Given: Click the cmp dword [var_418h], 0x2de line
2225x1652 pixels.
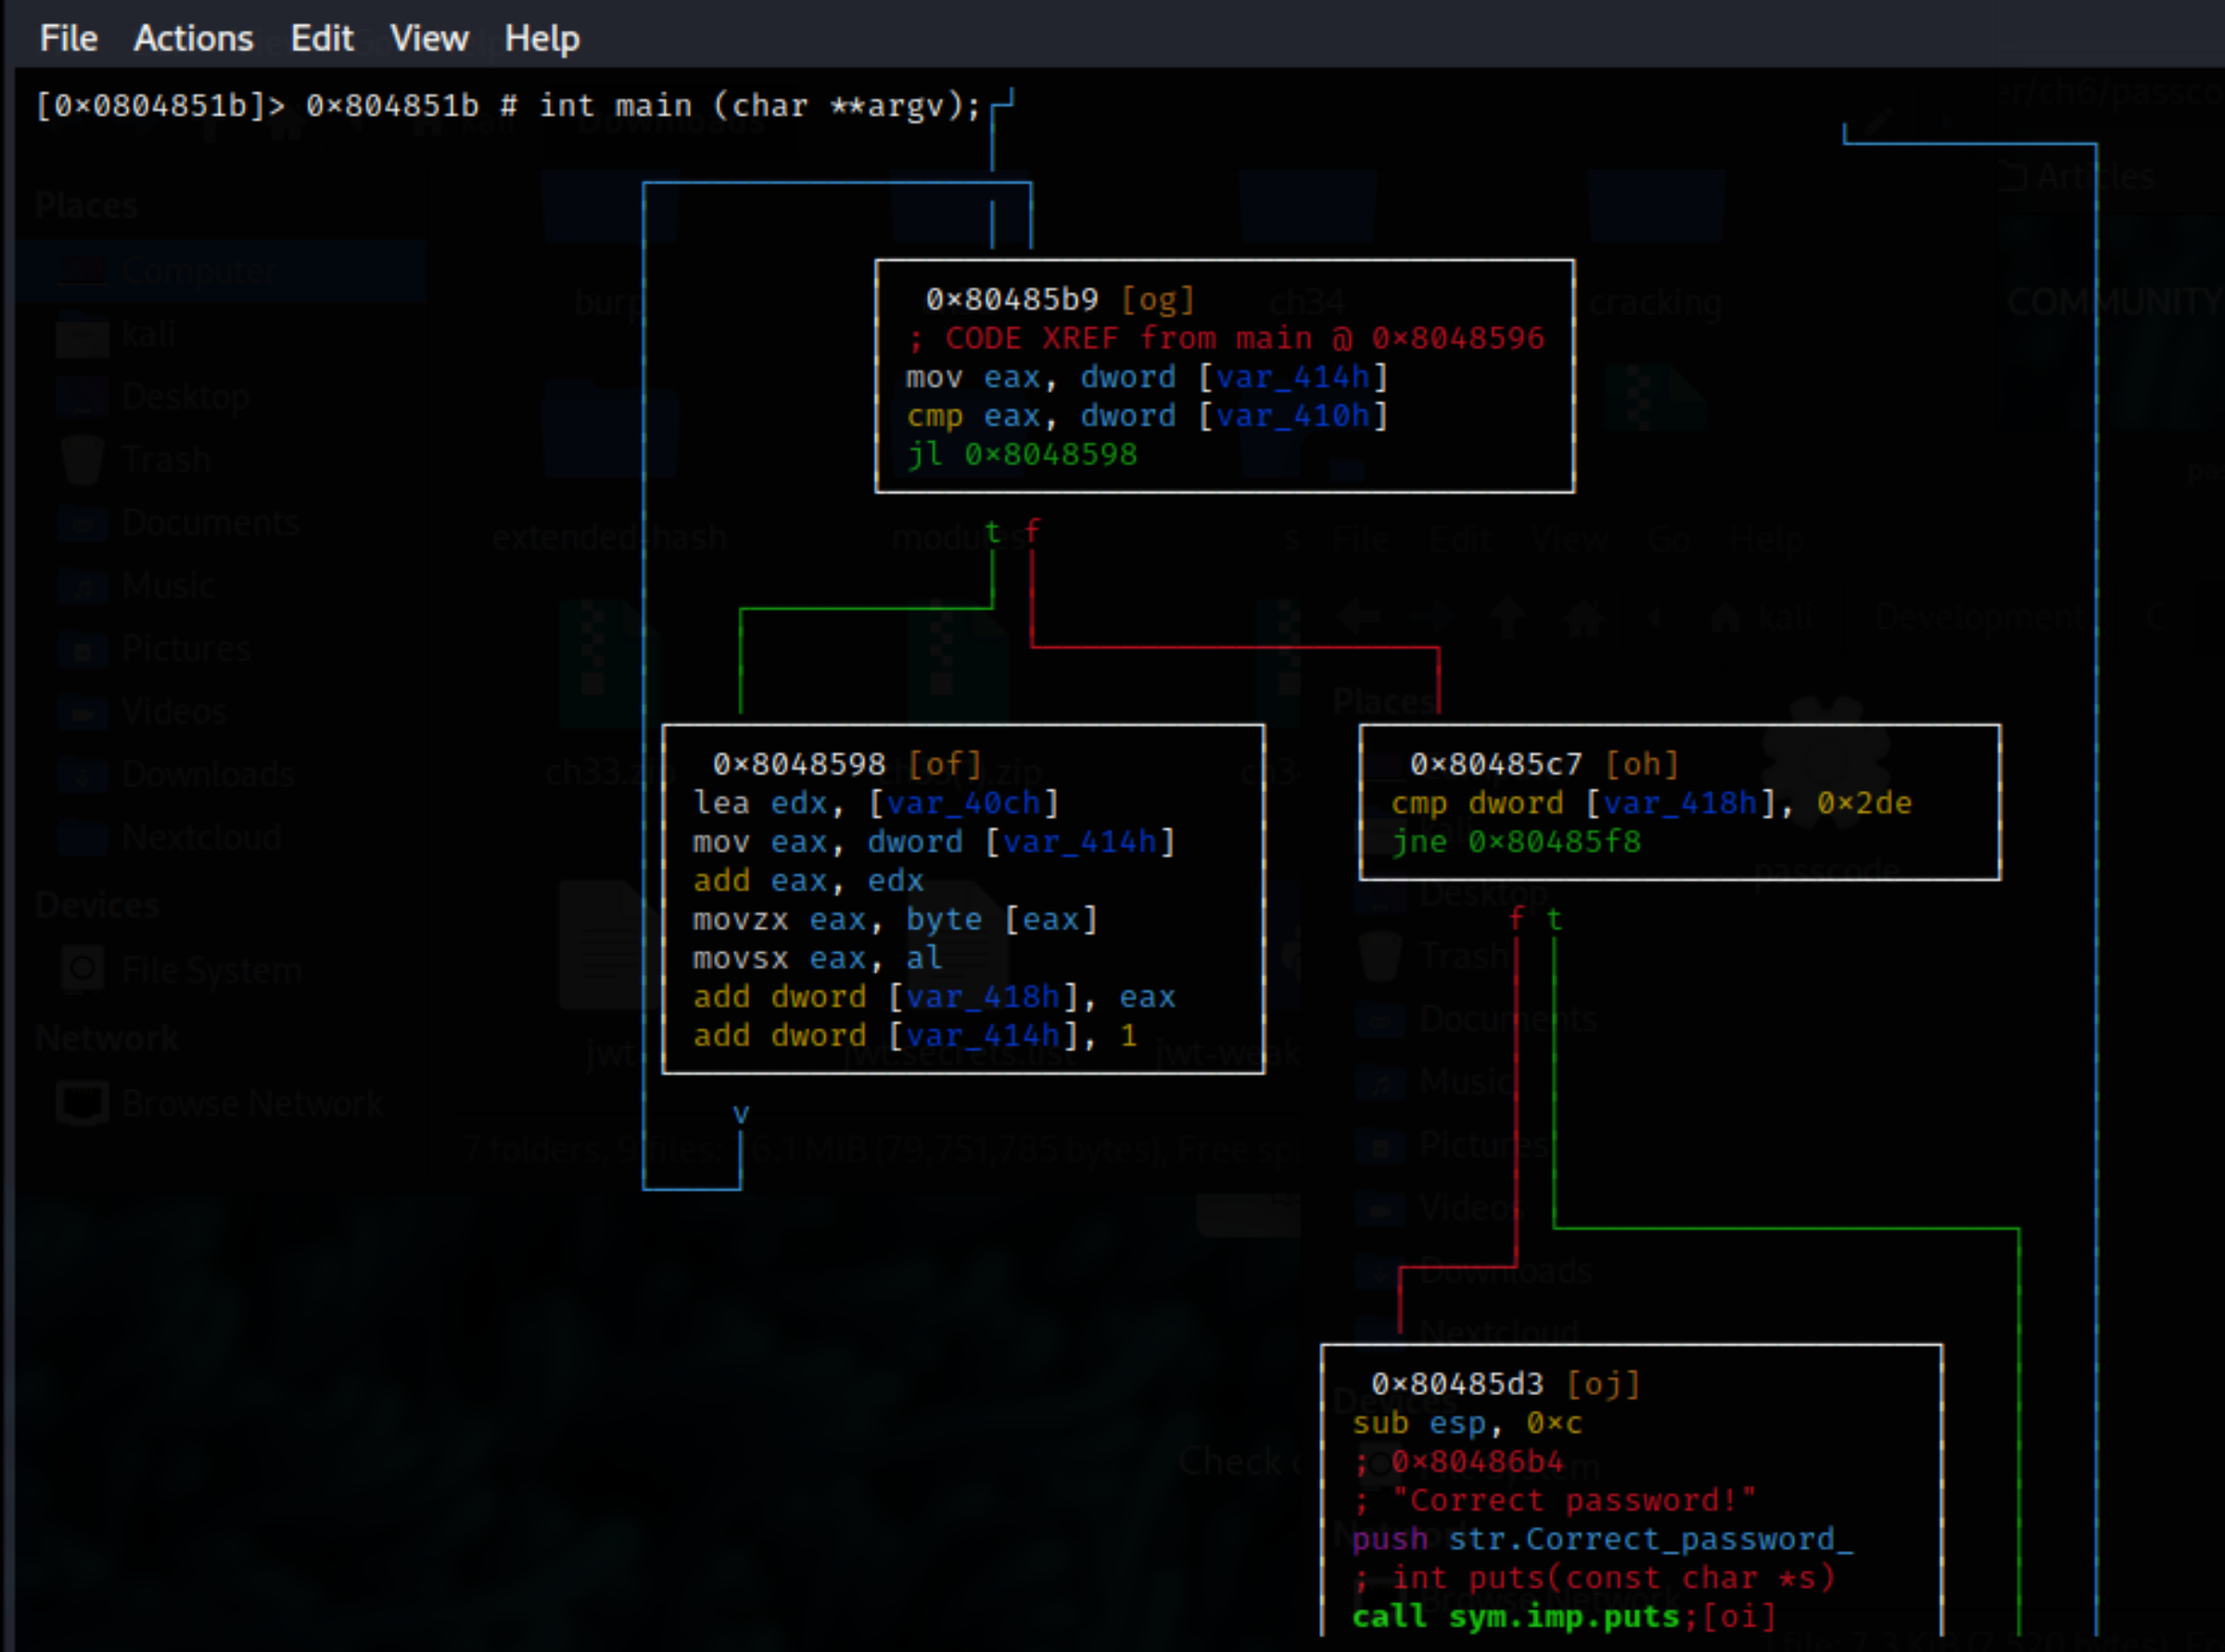Looking at the screenshot, I should (1650, 803).
